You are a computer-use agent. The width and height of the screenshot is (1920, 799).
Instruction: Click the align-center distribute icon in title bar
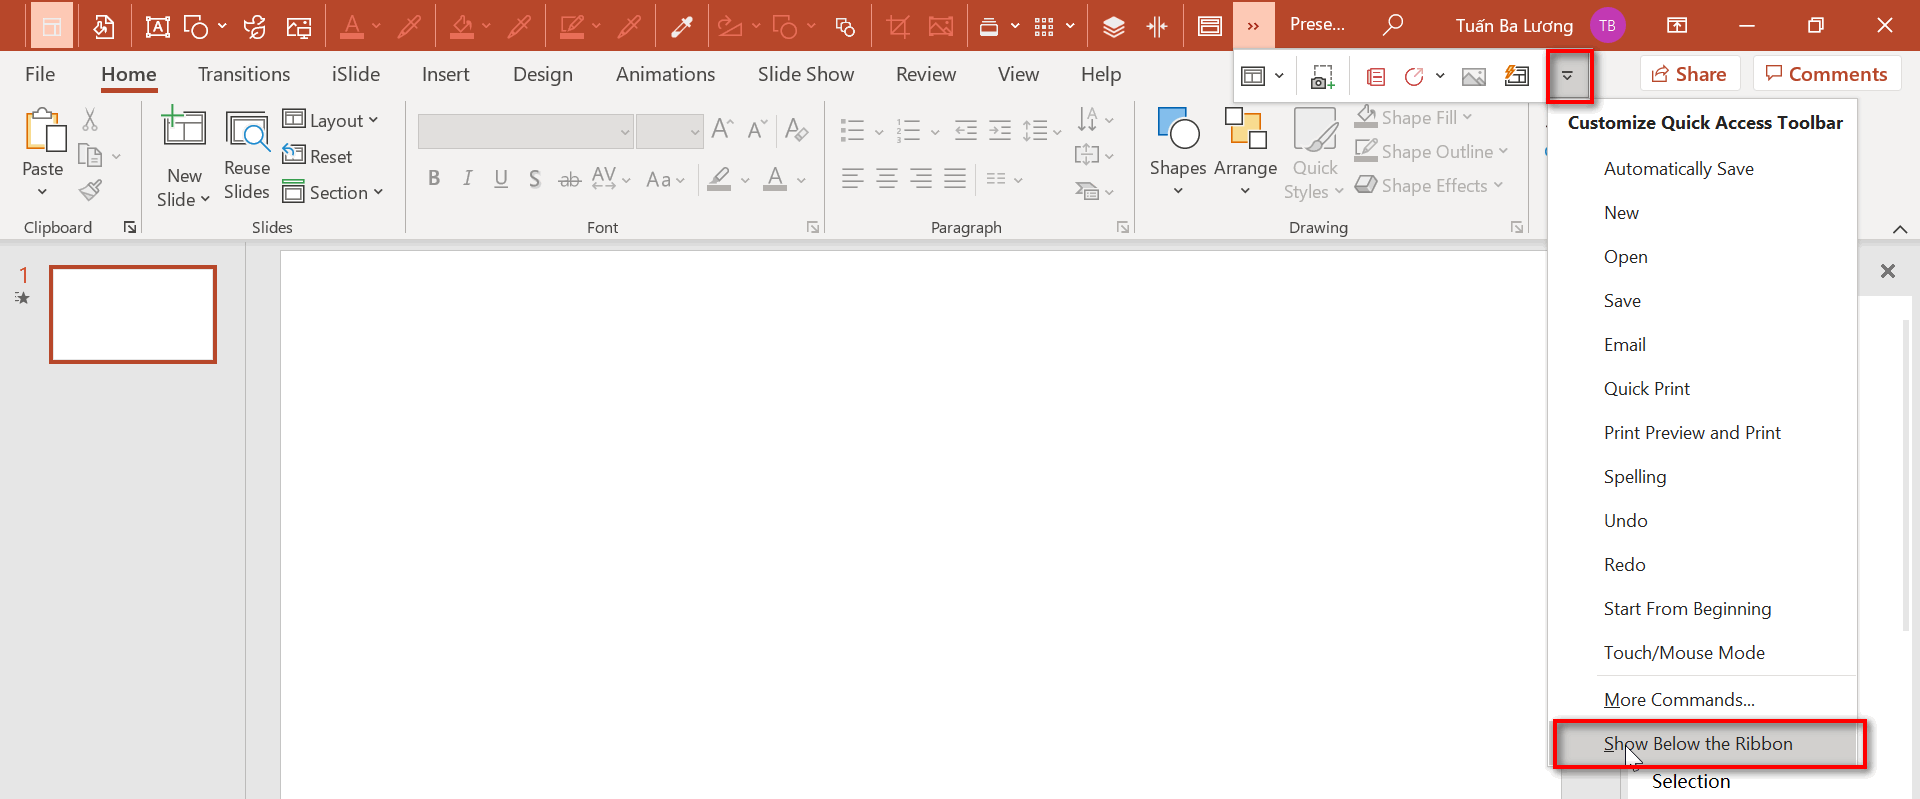pyautogui.click(x=1157, y=26)
